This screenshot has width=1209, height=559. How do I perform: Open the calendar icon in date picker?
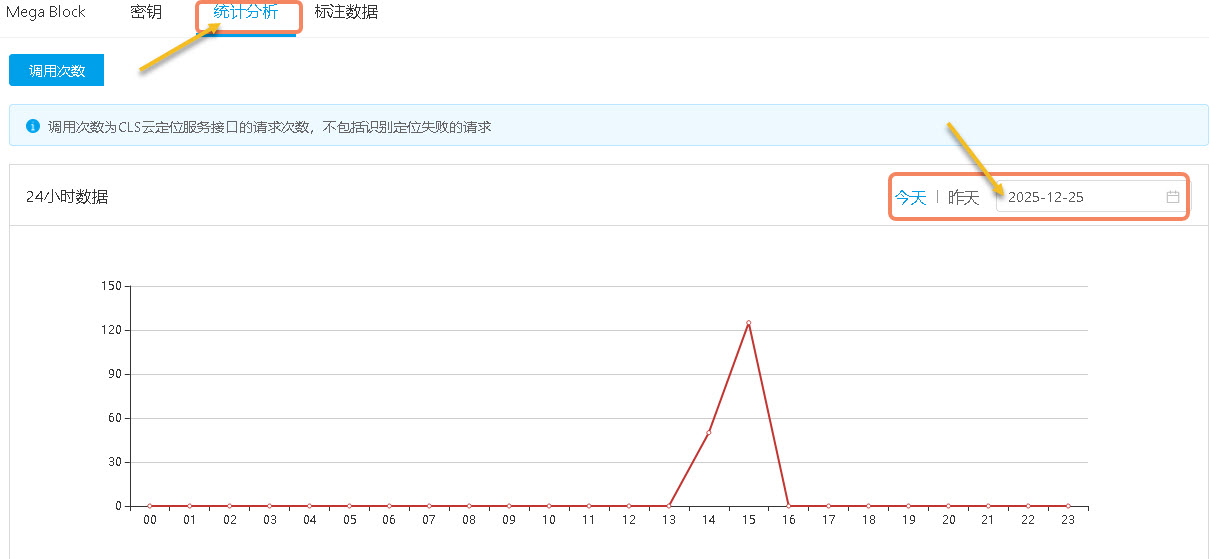pyautogui.click(x=1173, y=197)
